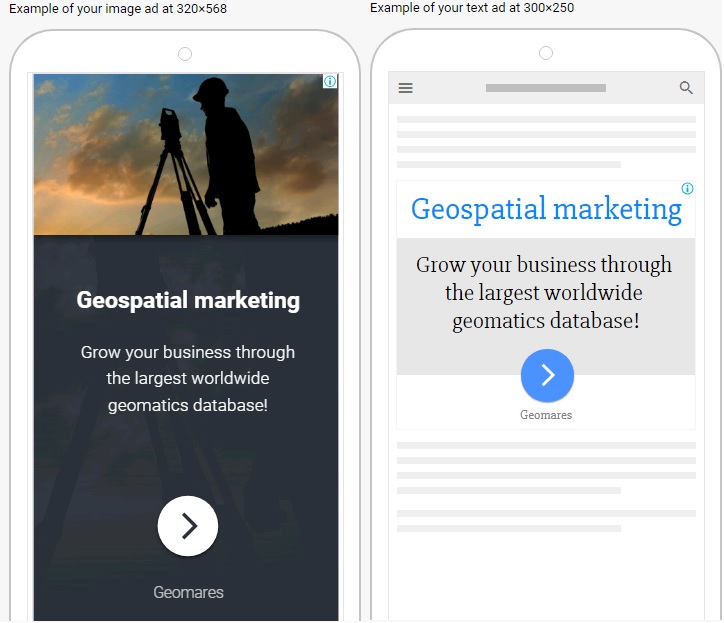Click the search magnifier icon in phone mockup
This screenshot has height=623, width=724.
pos(686,87)
